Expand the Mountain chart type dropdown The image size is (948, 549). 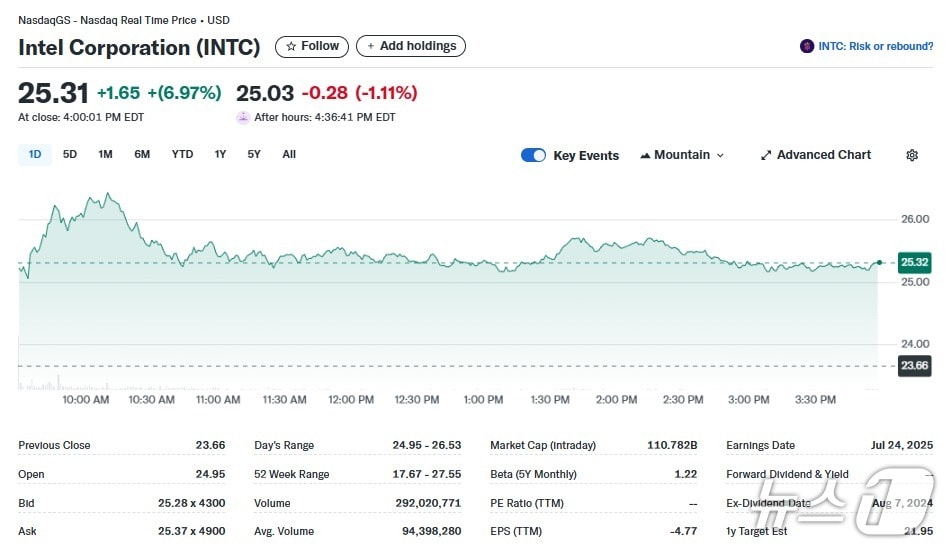pos(720,155)
